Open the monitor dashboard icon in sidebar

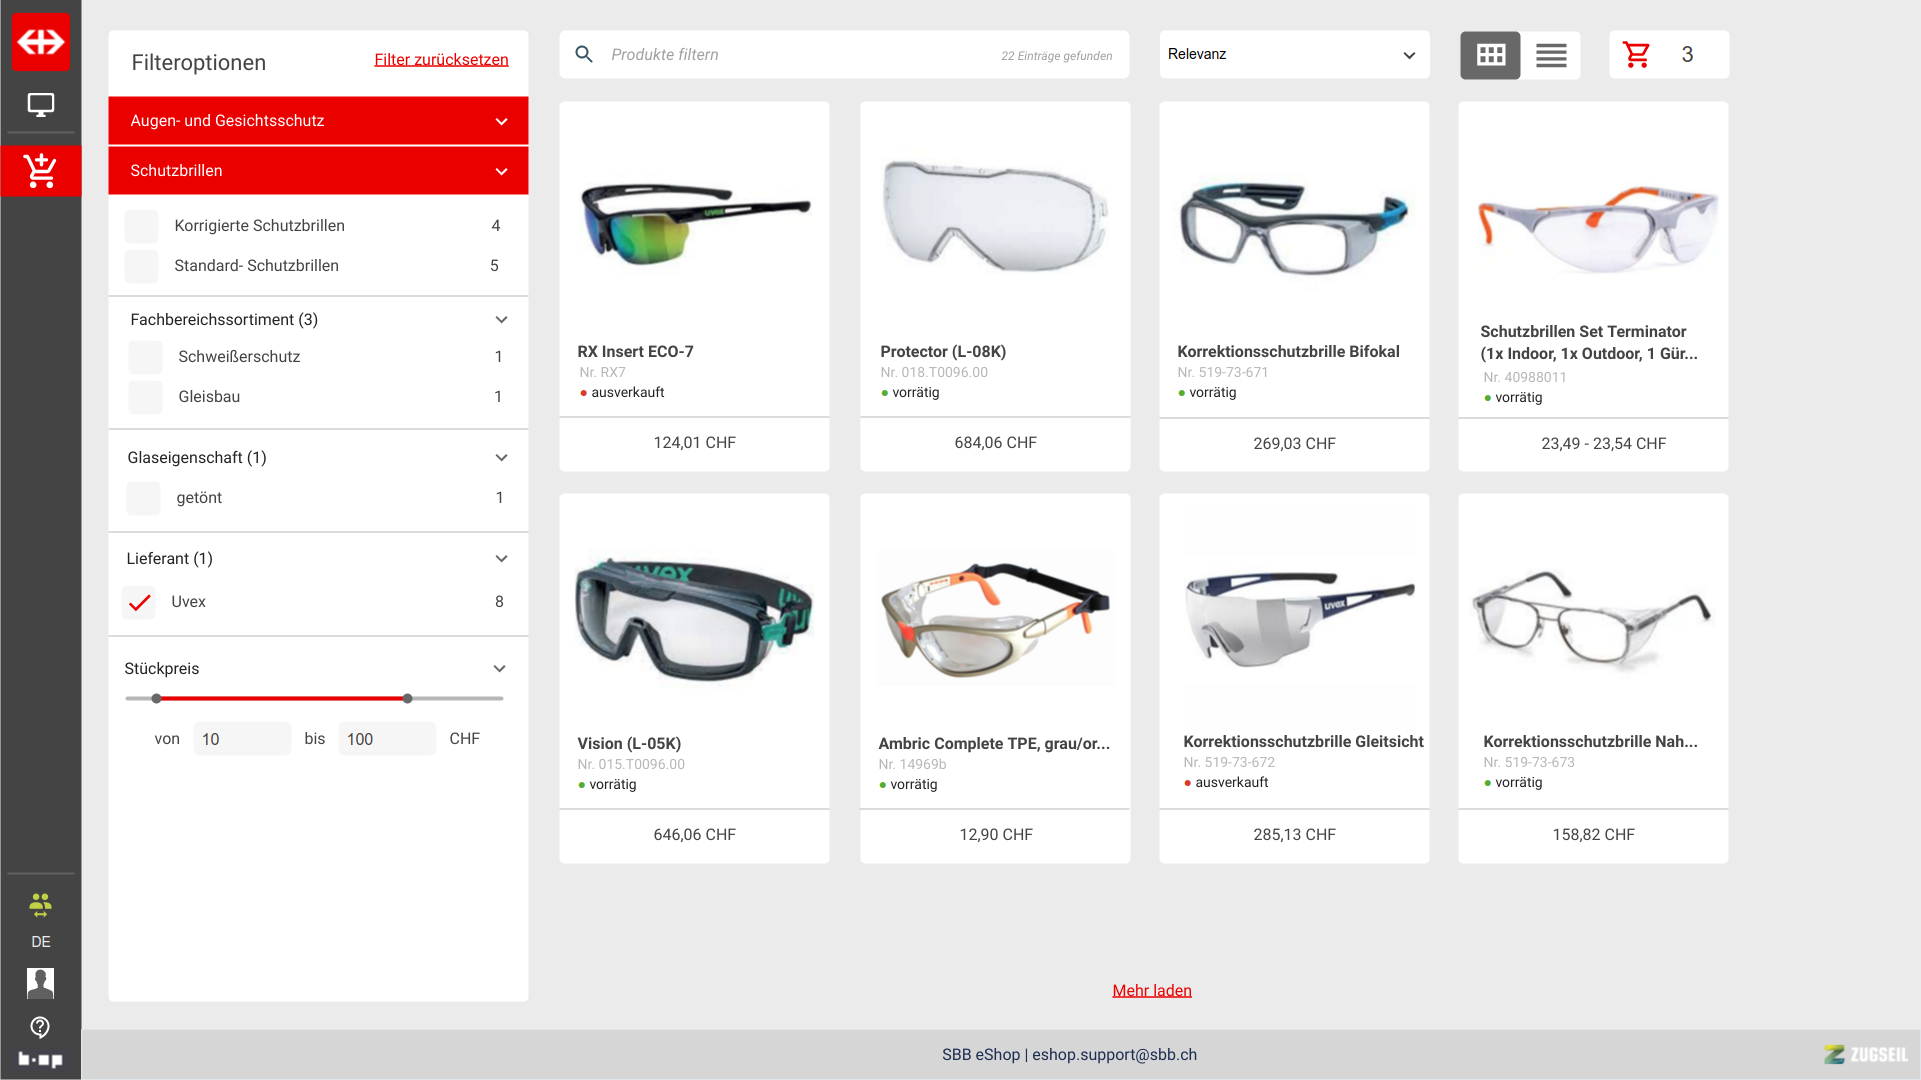click(40, 105)
